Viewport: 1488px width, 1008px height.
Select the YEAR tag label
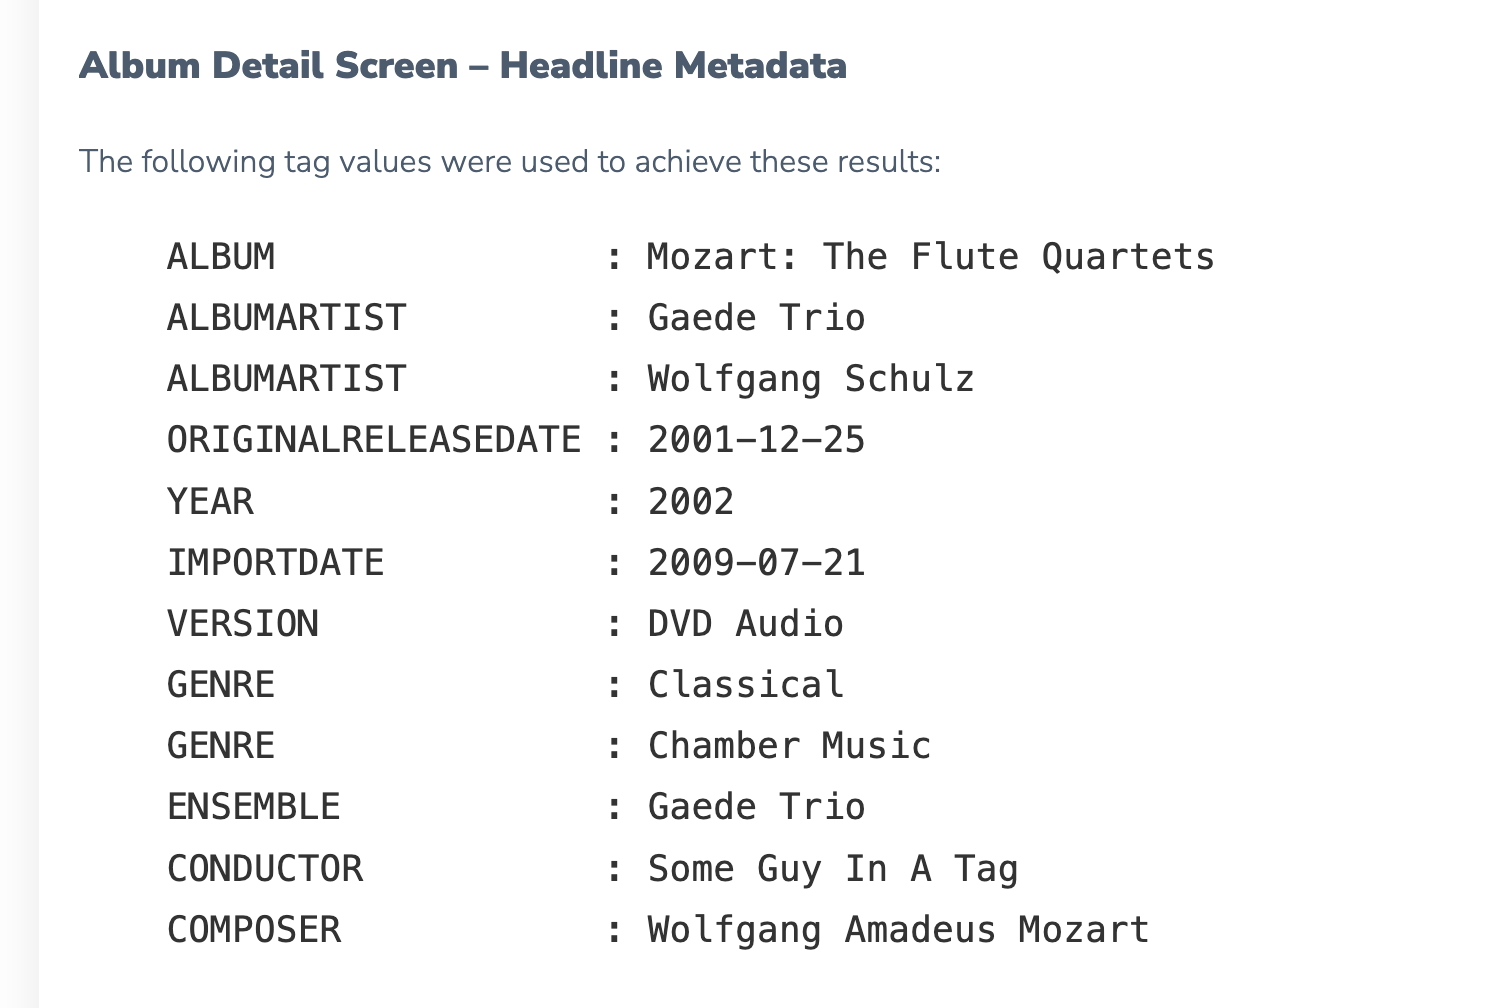tap(210, 501)
